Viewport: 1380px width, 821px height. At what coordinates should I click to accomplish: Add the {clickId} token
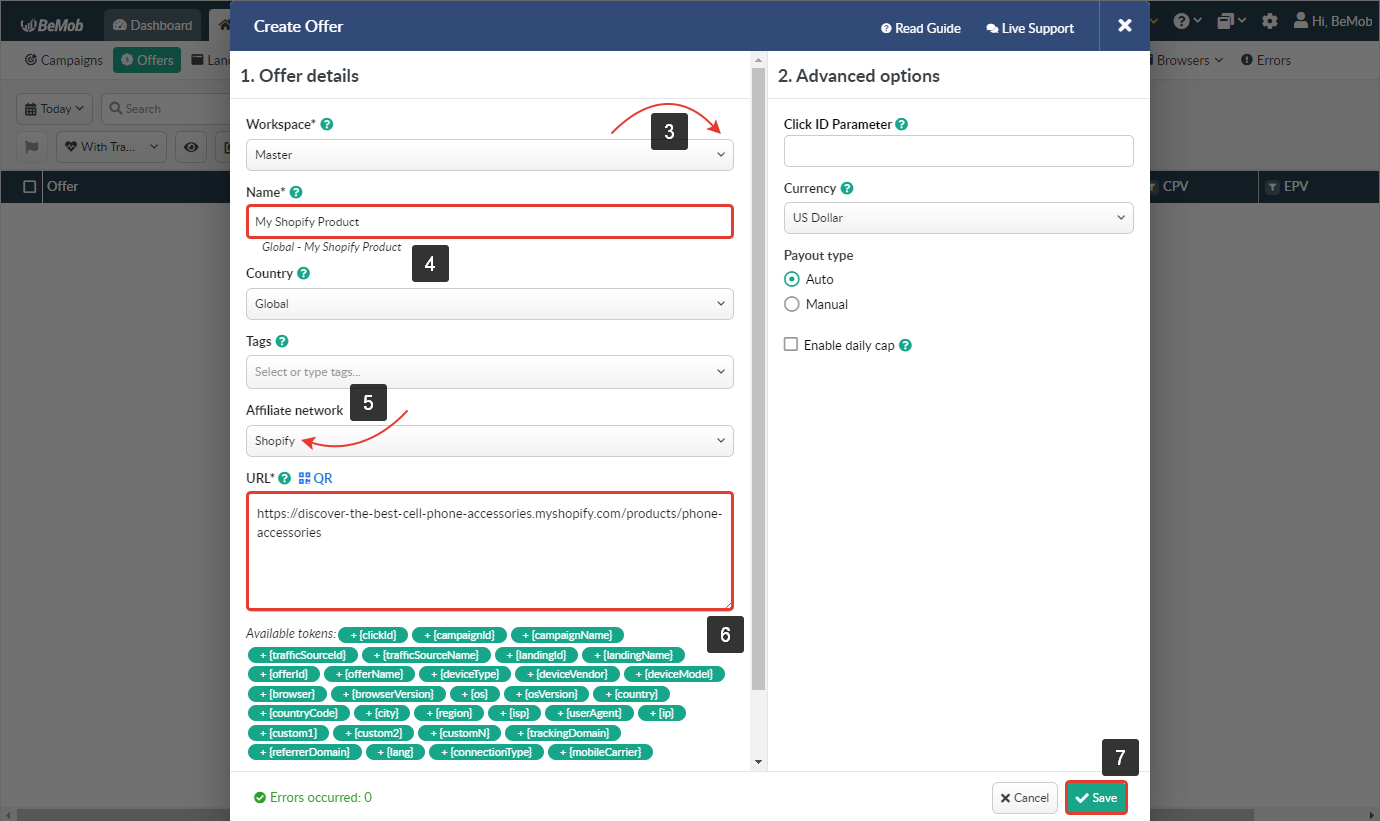(373, 635)
